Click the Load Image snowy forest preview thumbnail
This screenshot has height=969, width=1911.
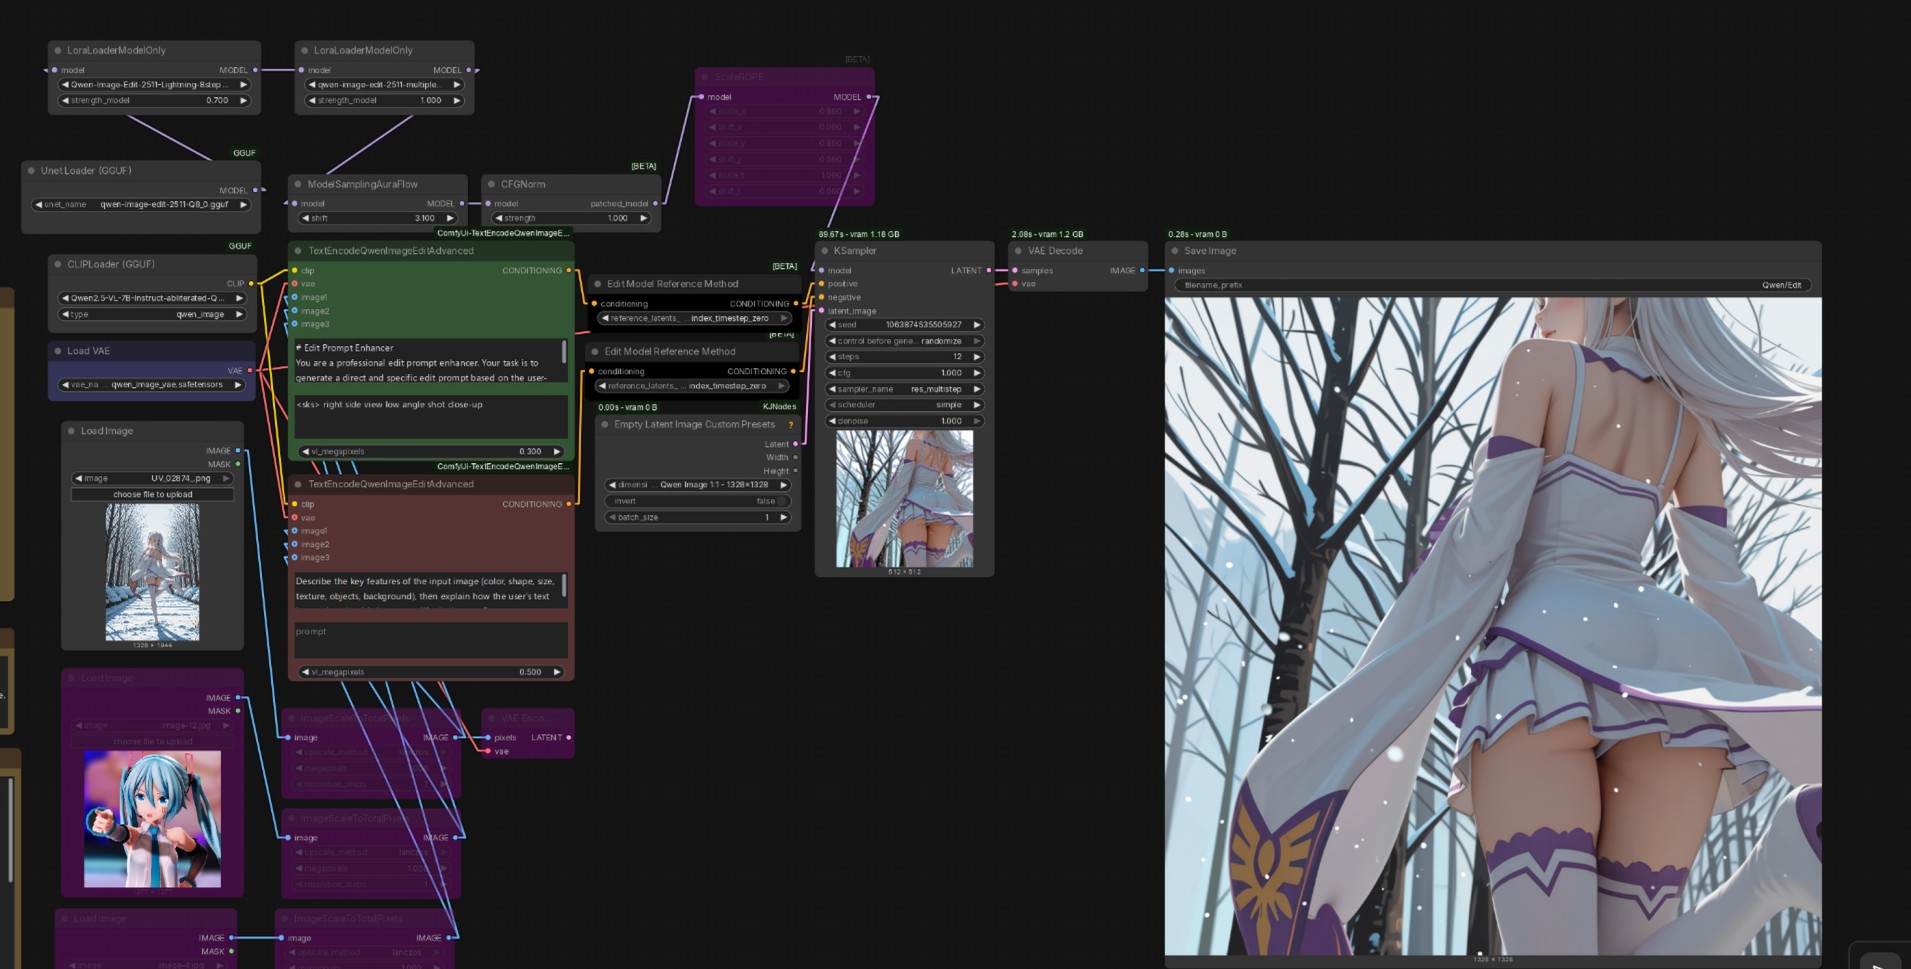152,572
